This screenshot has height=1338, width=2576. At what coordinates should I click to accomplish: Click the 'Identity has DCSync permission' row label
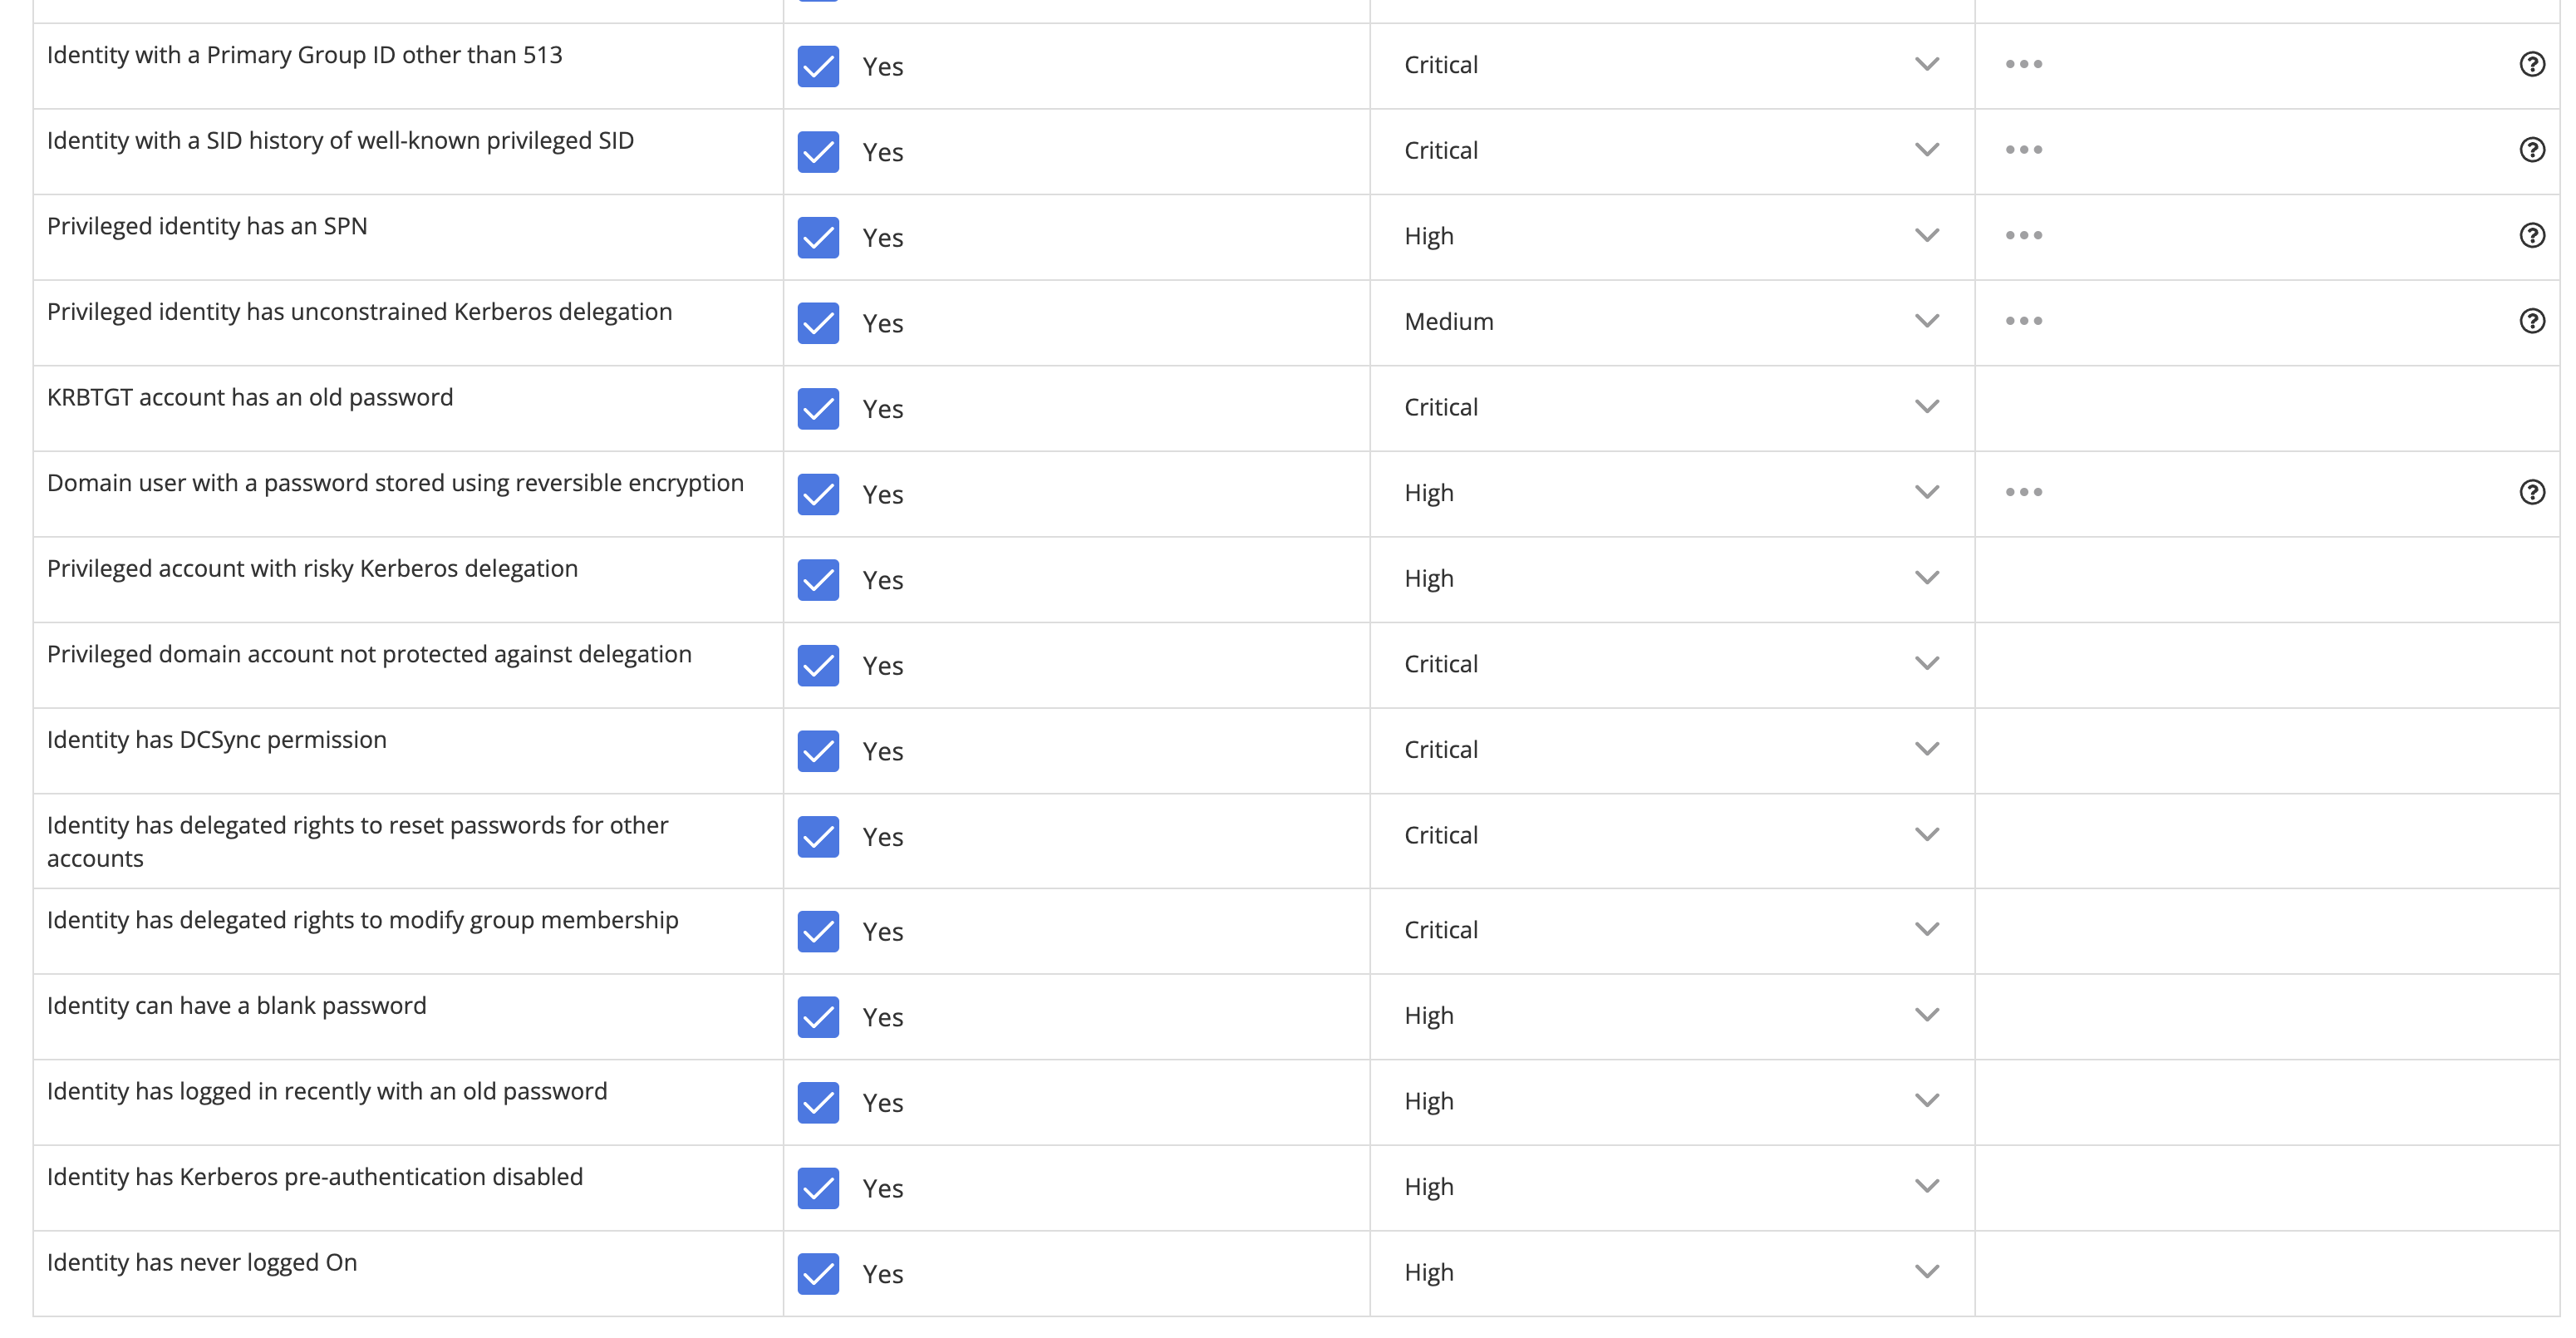[x=217, y=740]
